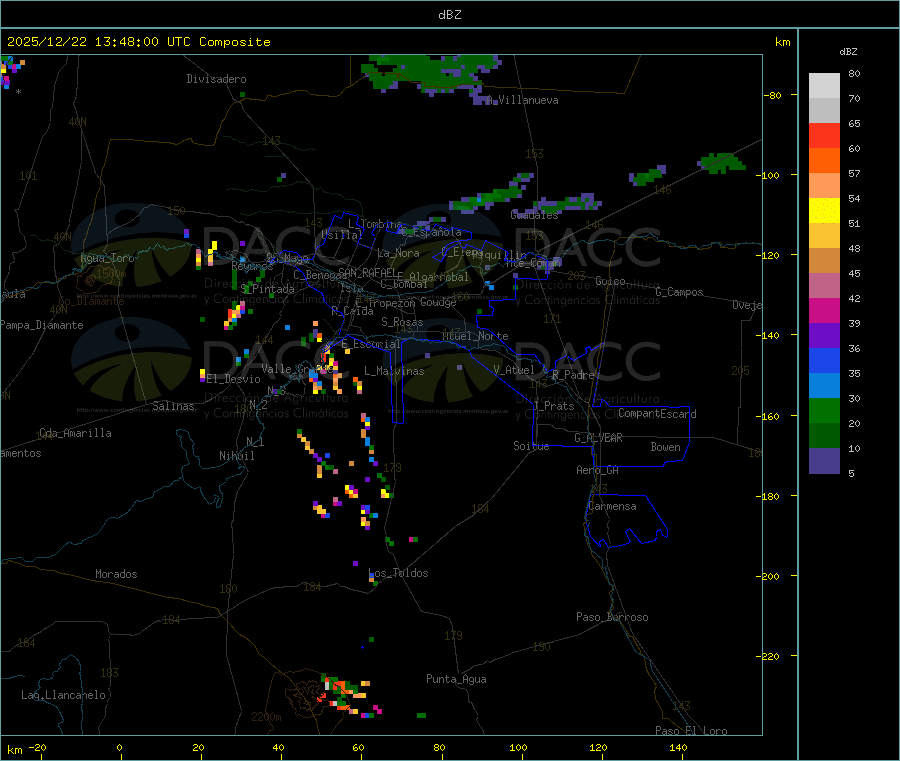Click the Carmensa place label

tap(612, 506)
